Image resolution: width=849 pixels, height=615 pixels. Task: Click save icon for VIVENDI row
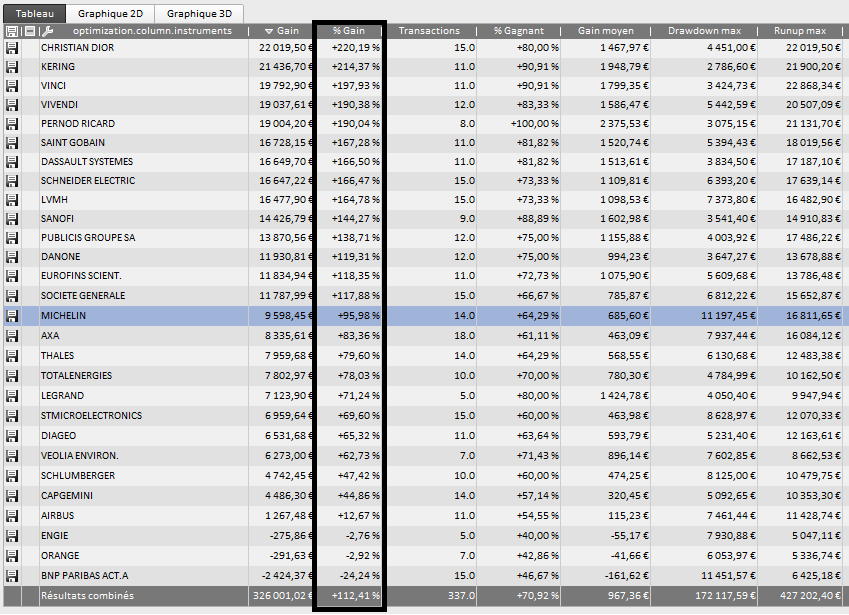(x=12, y=105)
